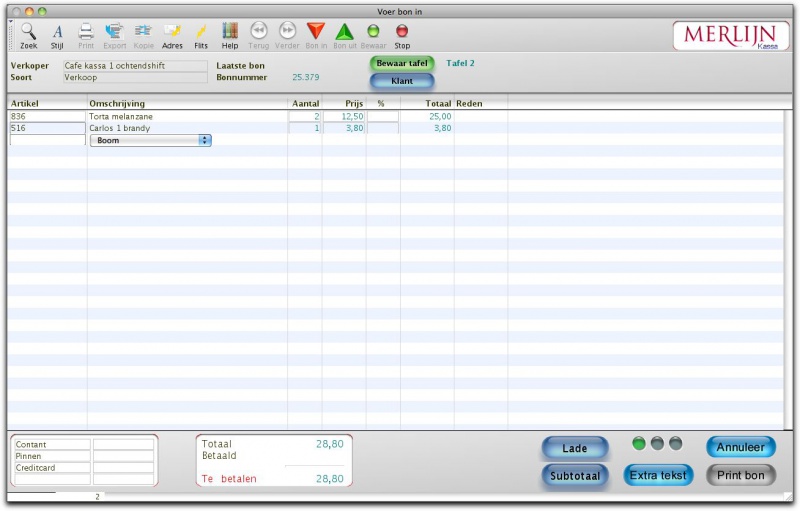Image resolution: width=800 pixels, height=511 pixels.
Task: Click the Bewaar tafel button
Action: (402, 63)
